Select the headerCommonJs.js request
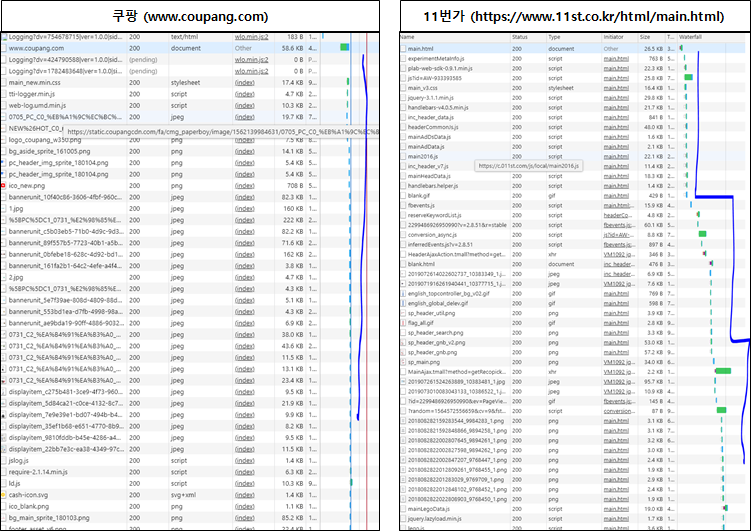 [573, 127]
